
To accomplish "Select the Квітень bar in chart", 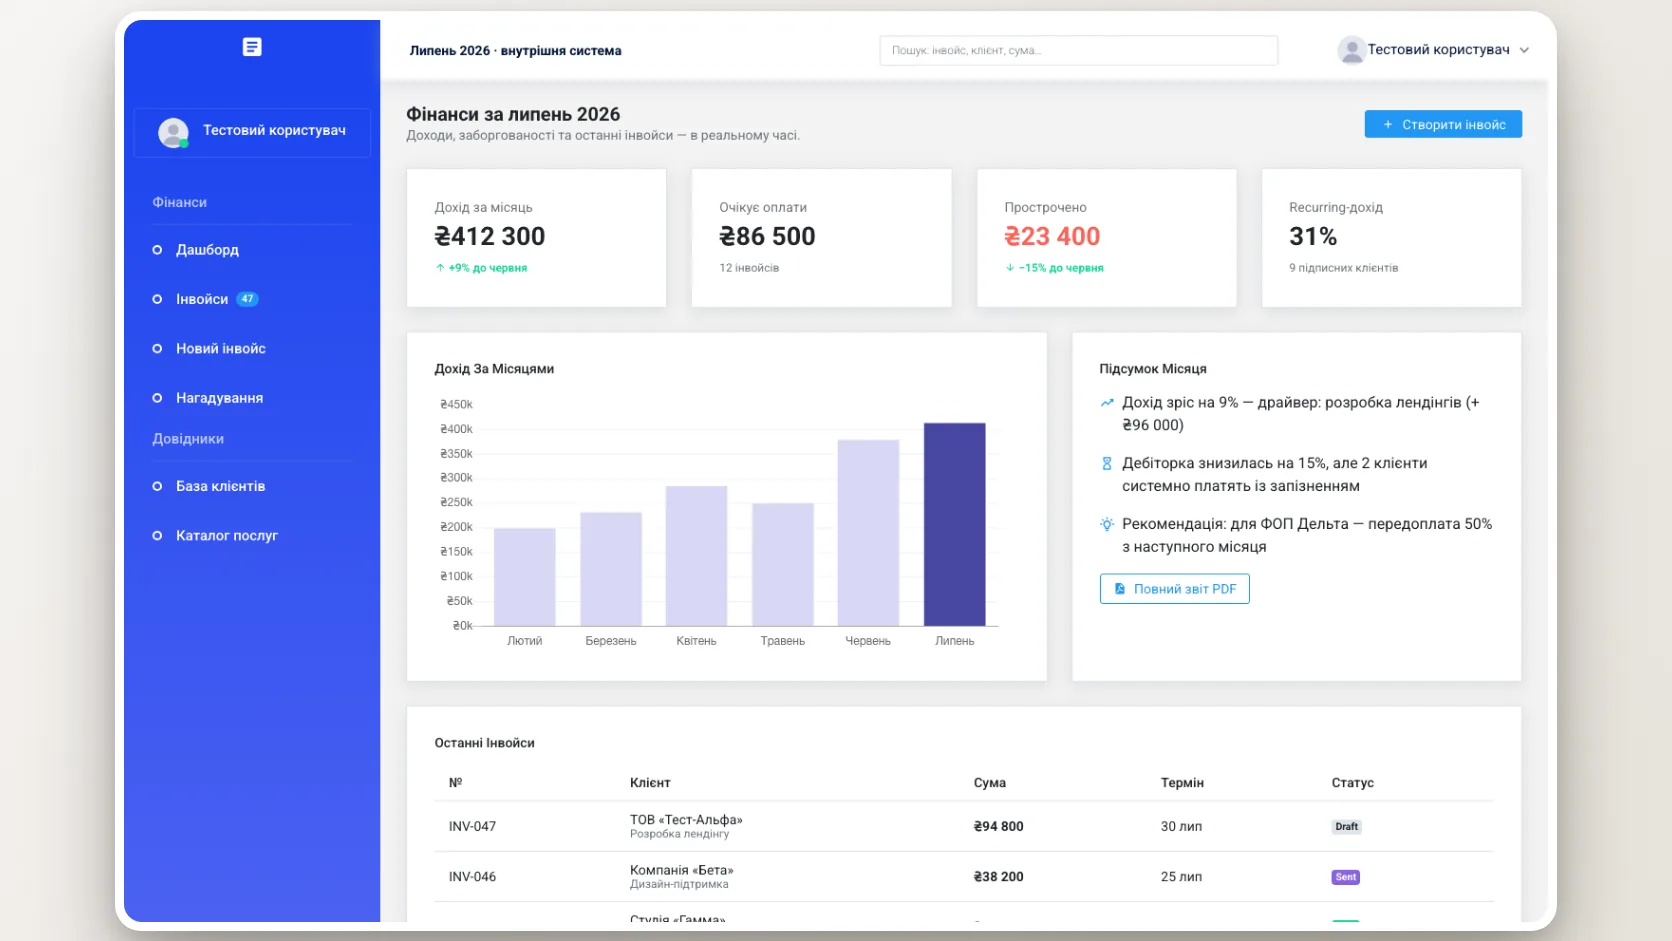I will (696, 556).
